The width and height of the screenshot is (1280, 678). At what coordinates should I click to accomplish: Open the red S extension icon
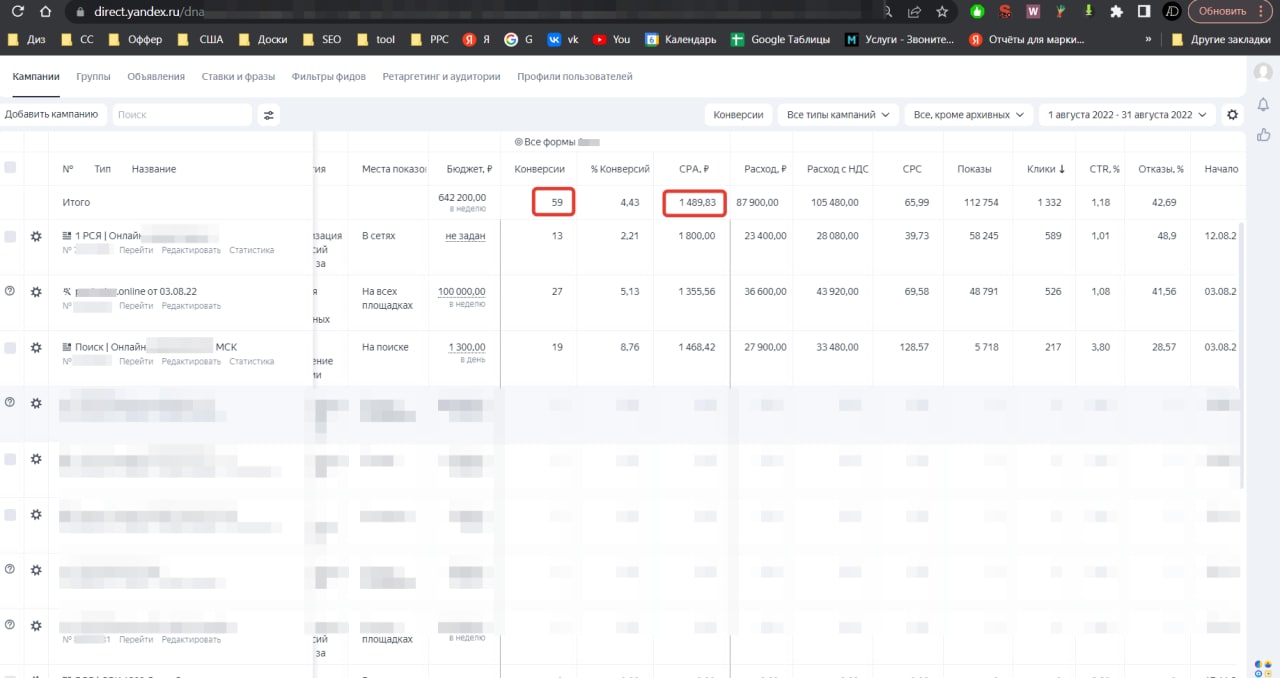(x=1005, y=12)
